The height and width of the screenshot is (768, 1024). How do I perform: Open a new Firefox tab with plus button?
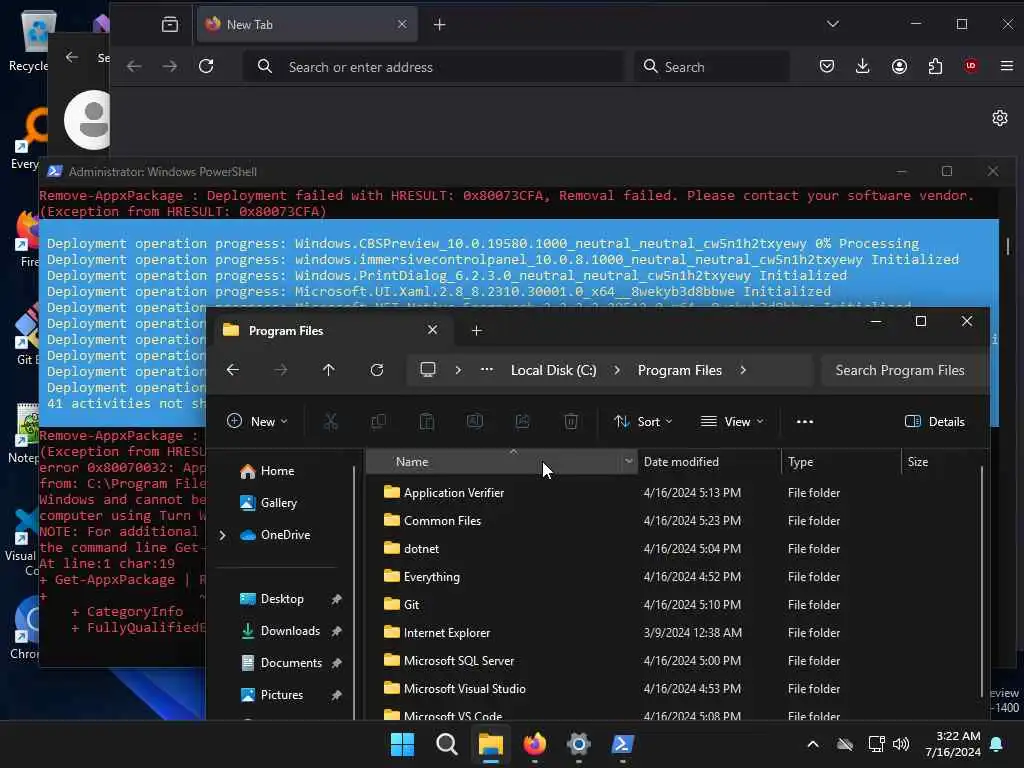[440, 25]
